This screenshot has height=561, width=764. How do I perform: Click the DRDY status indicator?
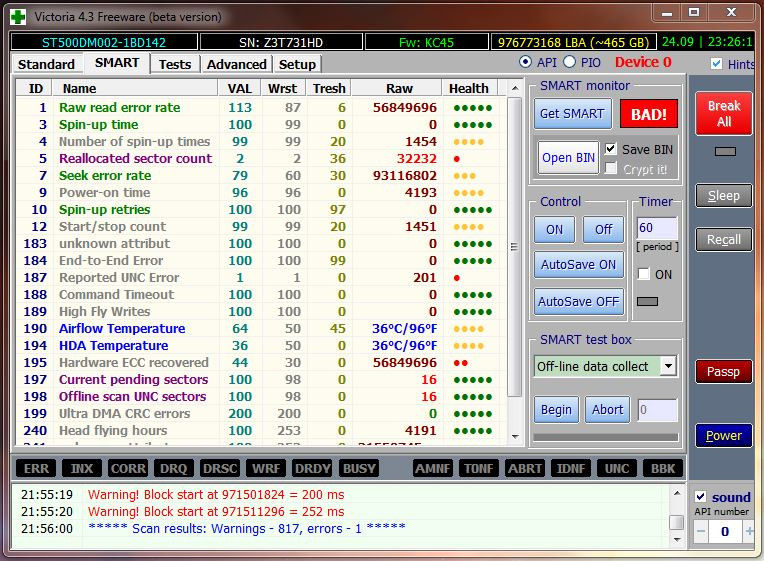pos(312,468)
